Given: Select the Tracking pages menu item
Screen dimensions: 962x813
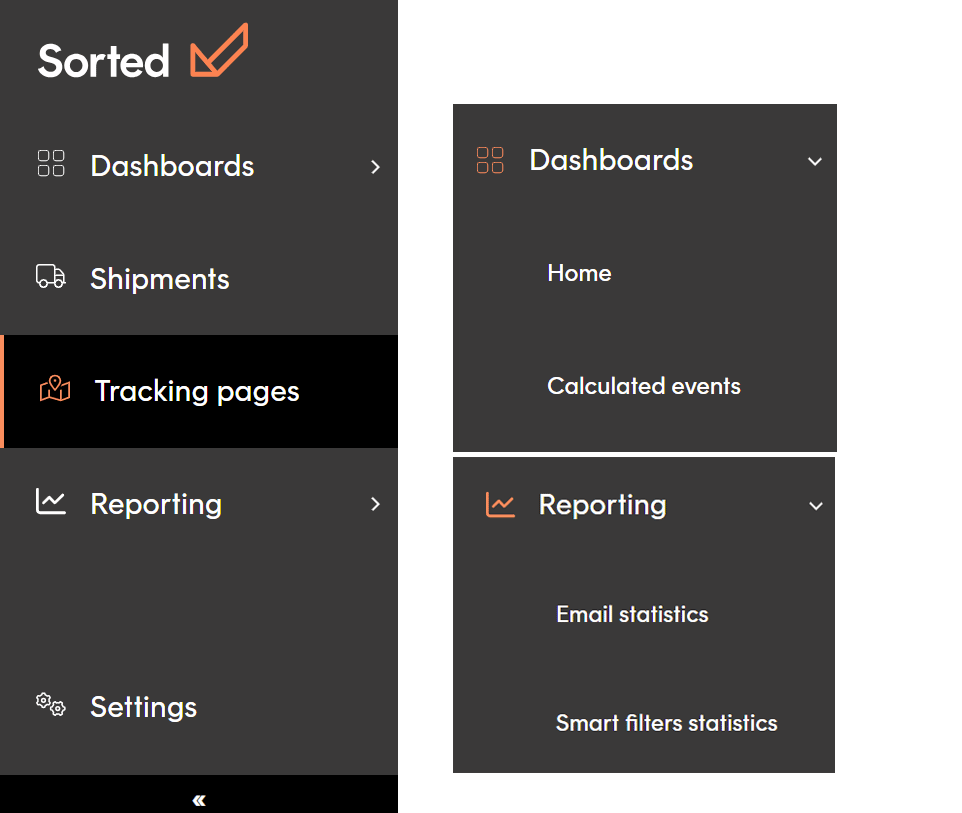Looking at the screenshot, I should 199,391.
